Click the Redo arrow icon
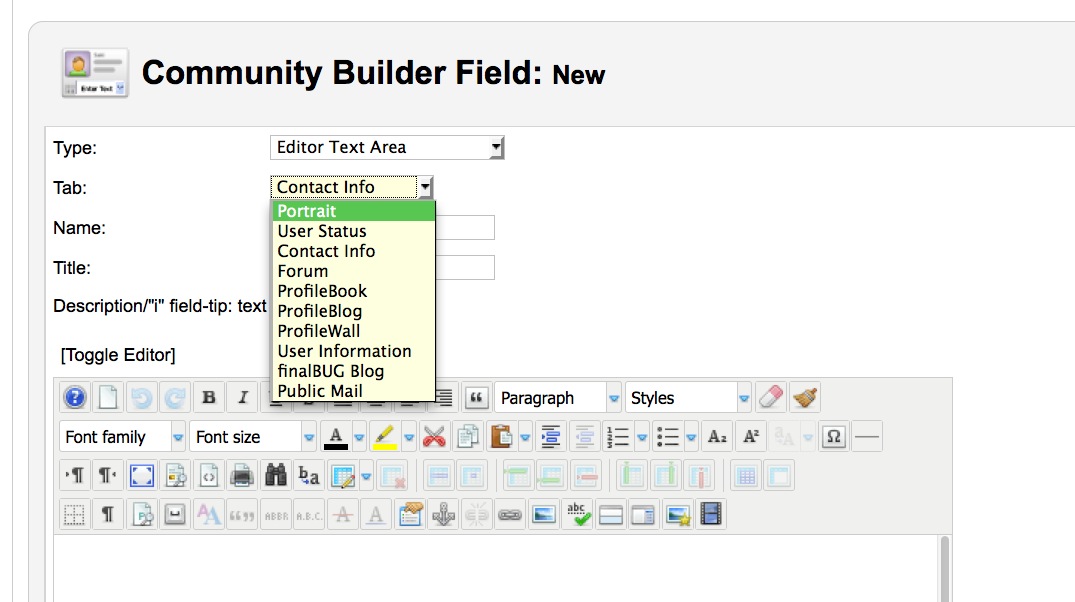 pyautogui.click(x=175, y=398)
